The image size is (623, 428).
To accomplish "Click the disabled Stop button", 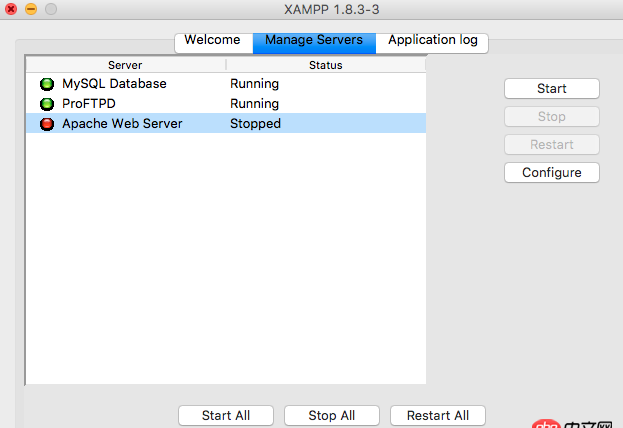I will pos(551,116).
